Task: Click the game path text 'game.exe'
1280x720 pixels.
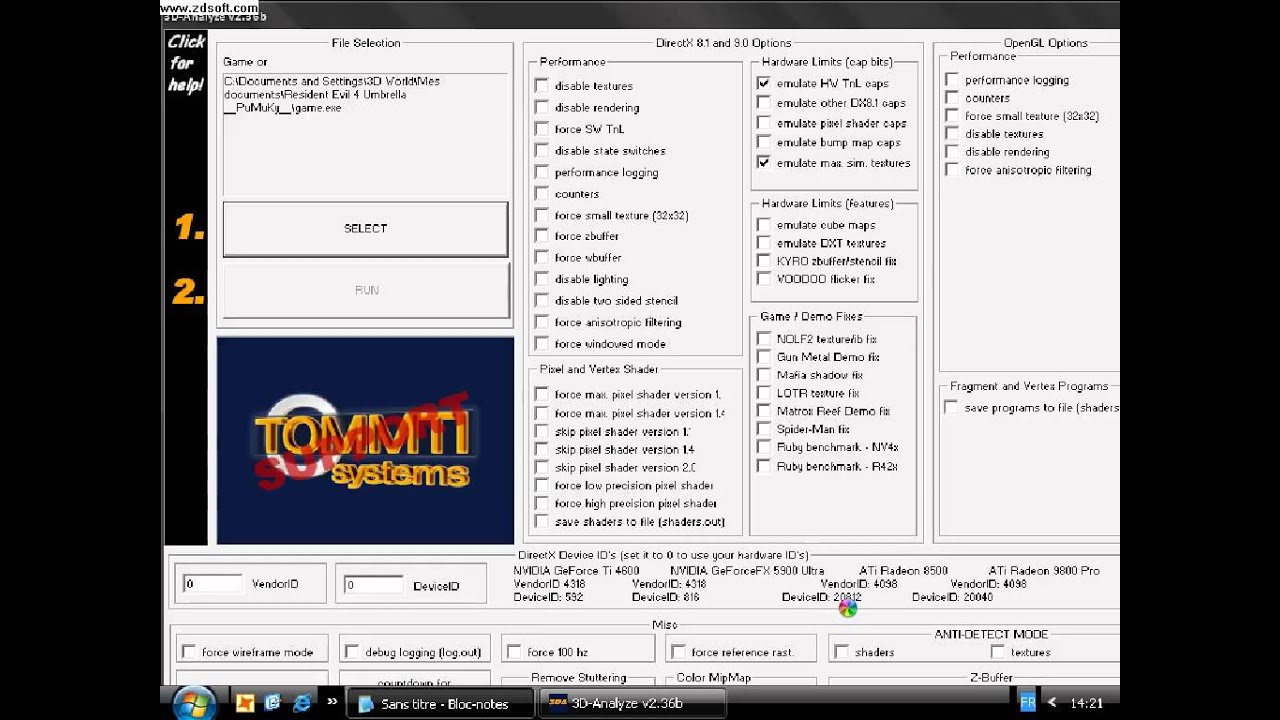Action: (x=317, y=108)
